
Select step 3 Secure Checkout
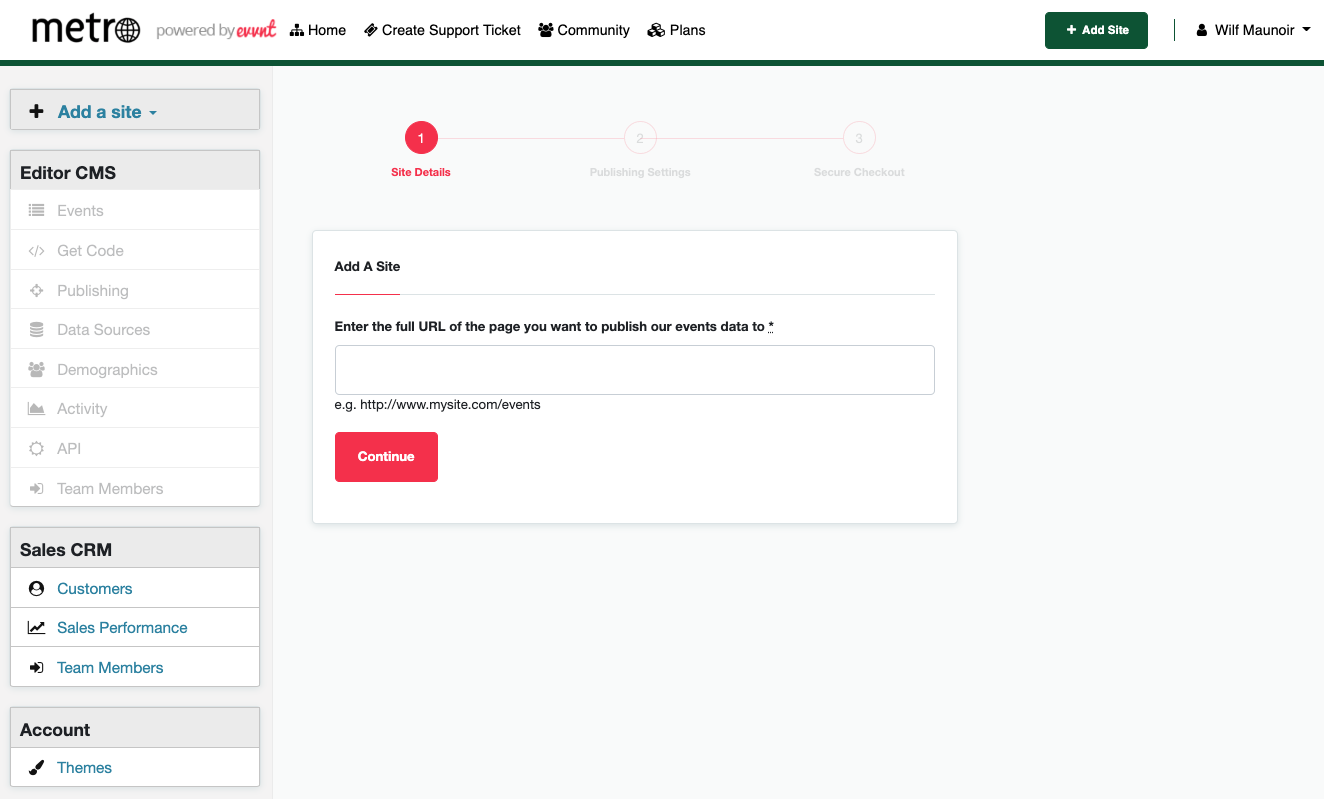859,138
